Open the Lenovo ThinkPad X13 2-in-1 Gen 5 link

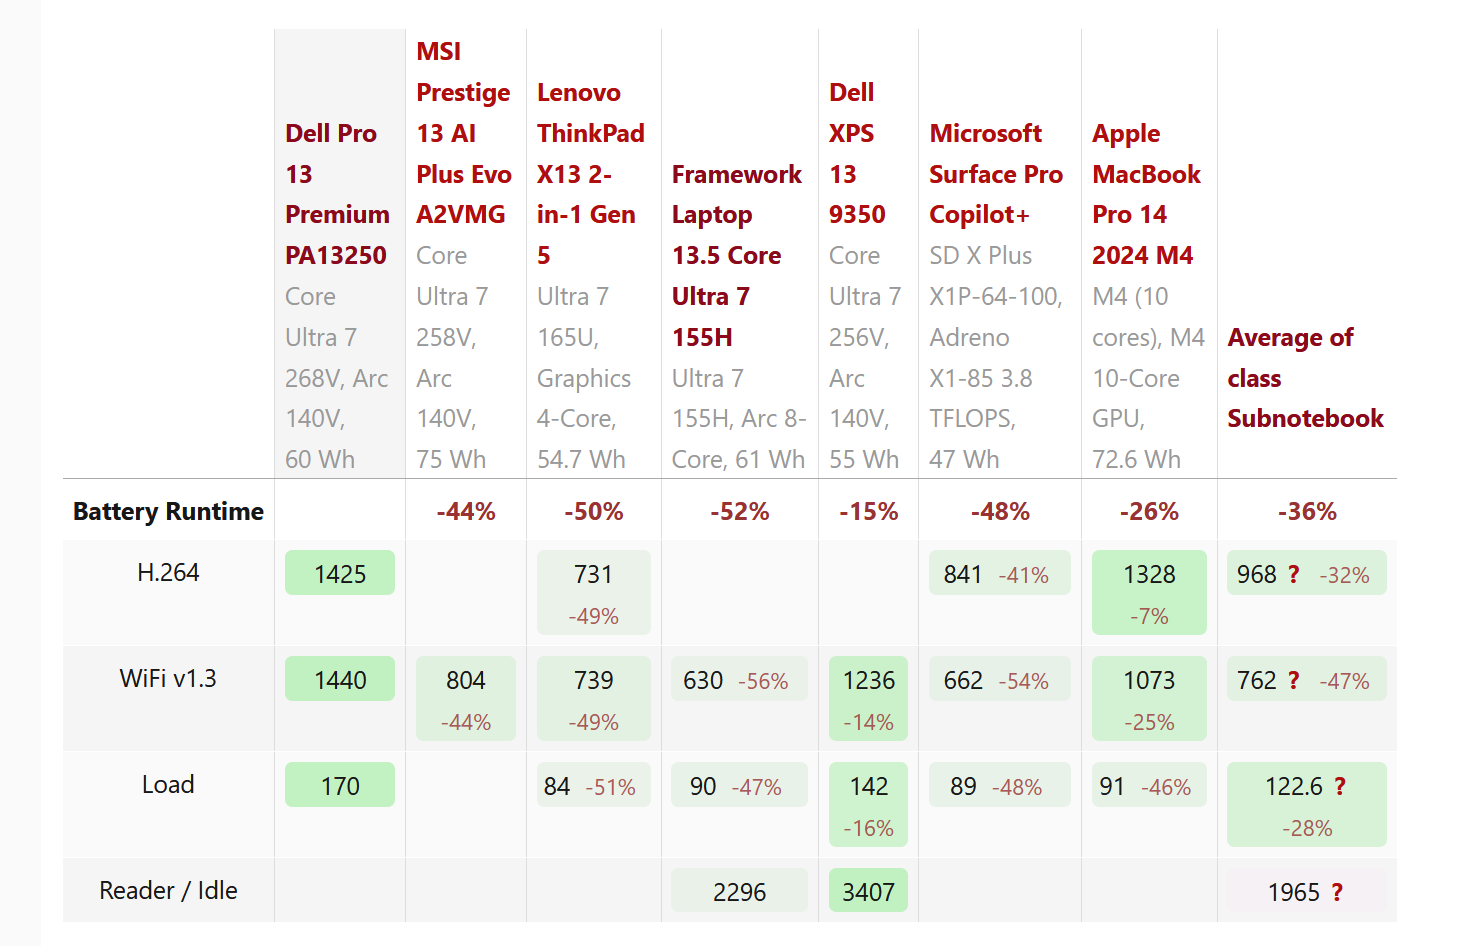click(590, 174)
